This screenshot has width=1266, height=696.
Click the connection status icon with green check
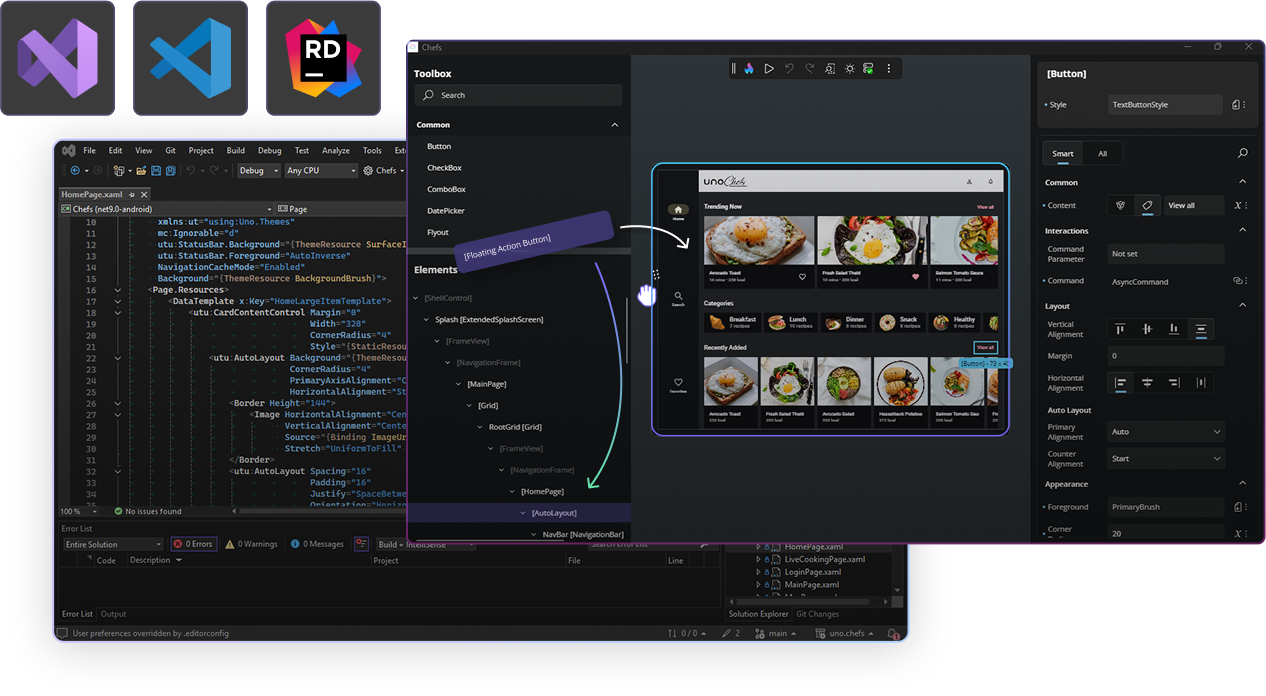click(x=868, y=68)
